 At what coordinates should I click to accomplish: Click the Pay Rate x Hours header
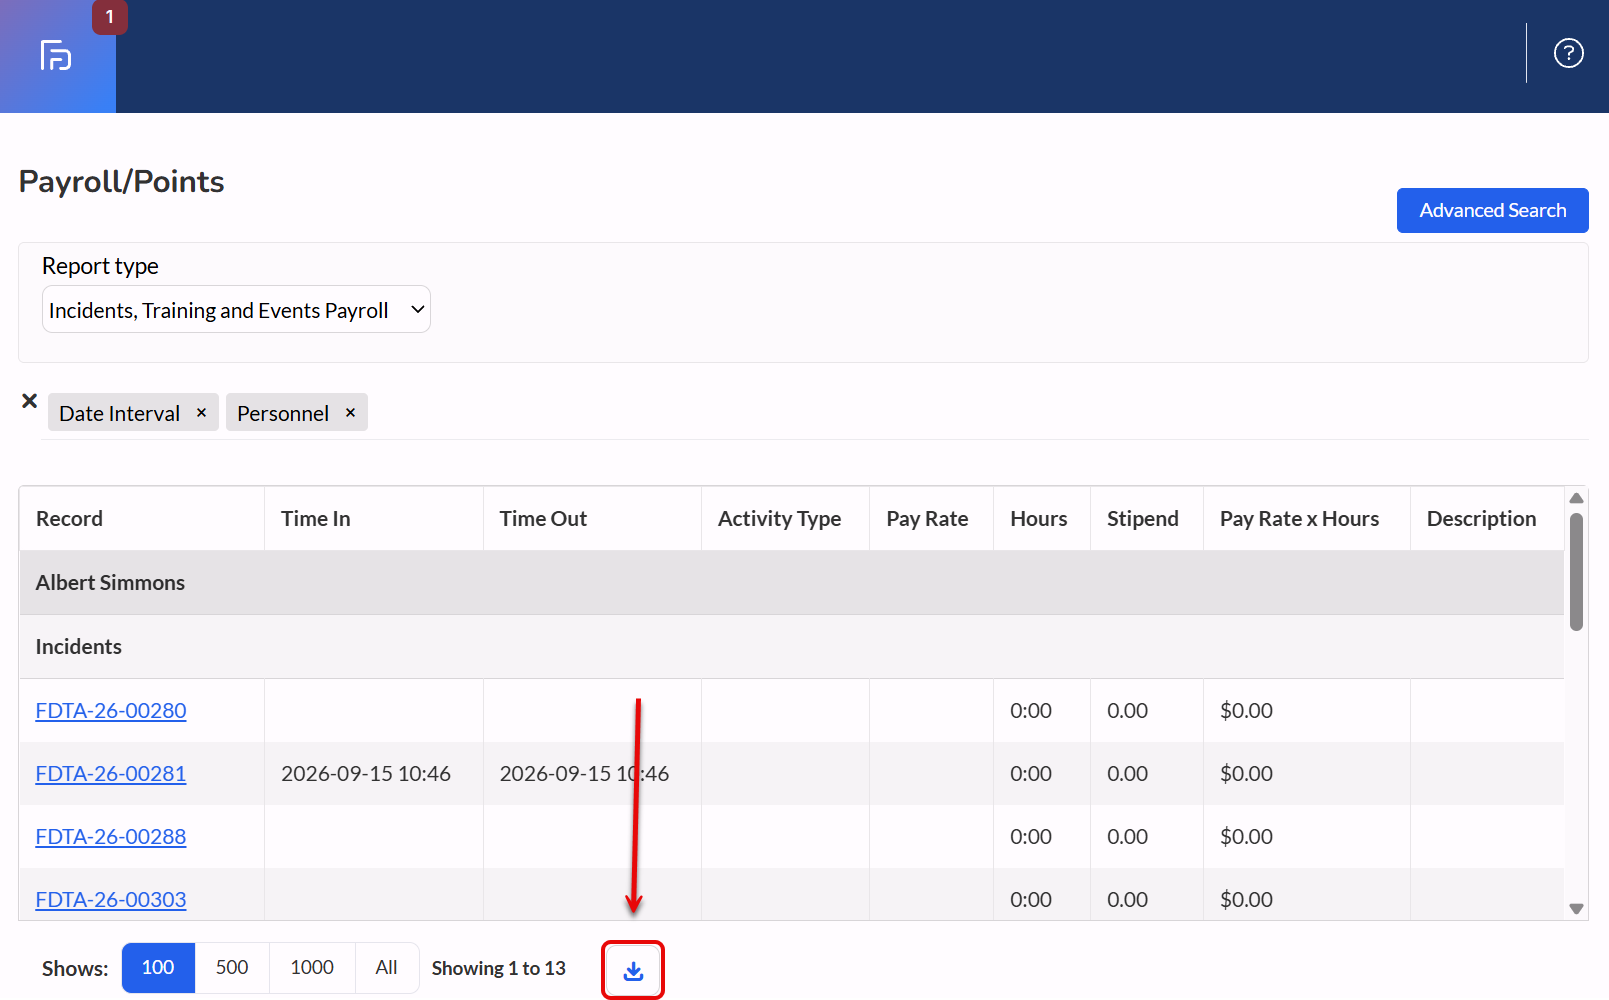click(x=1307, y=518)
